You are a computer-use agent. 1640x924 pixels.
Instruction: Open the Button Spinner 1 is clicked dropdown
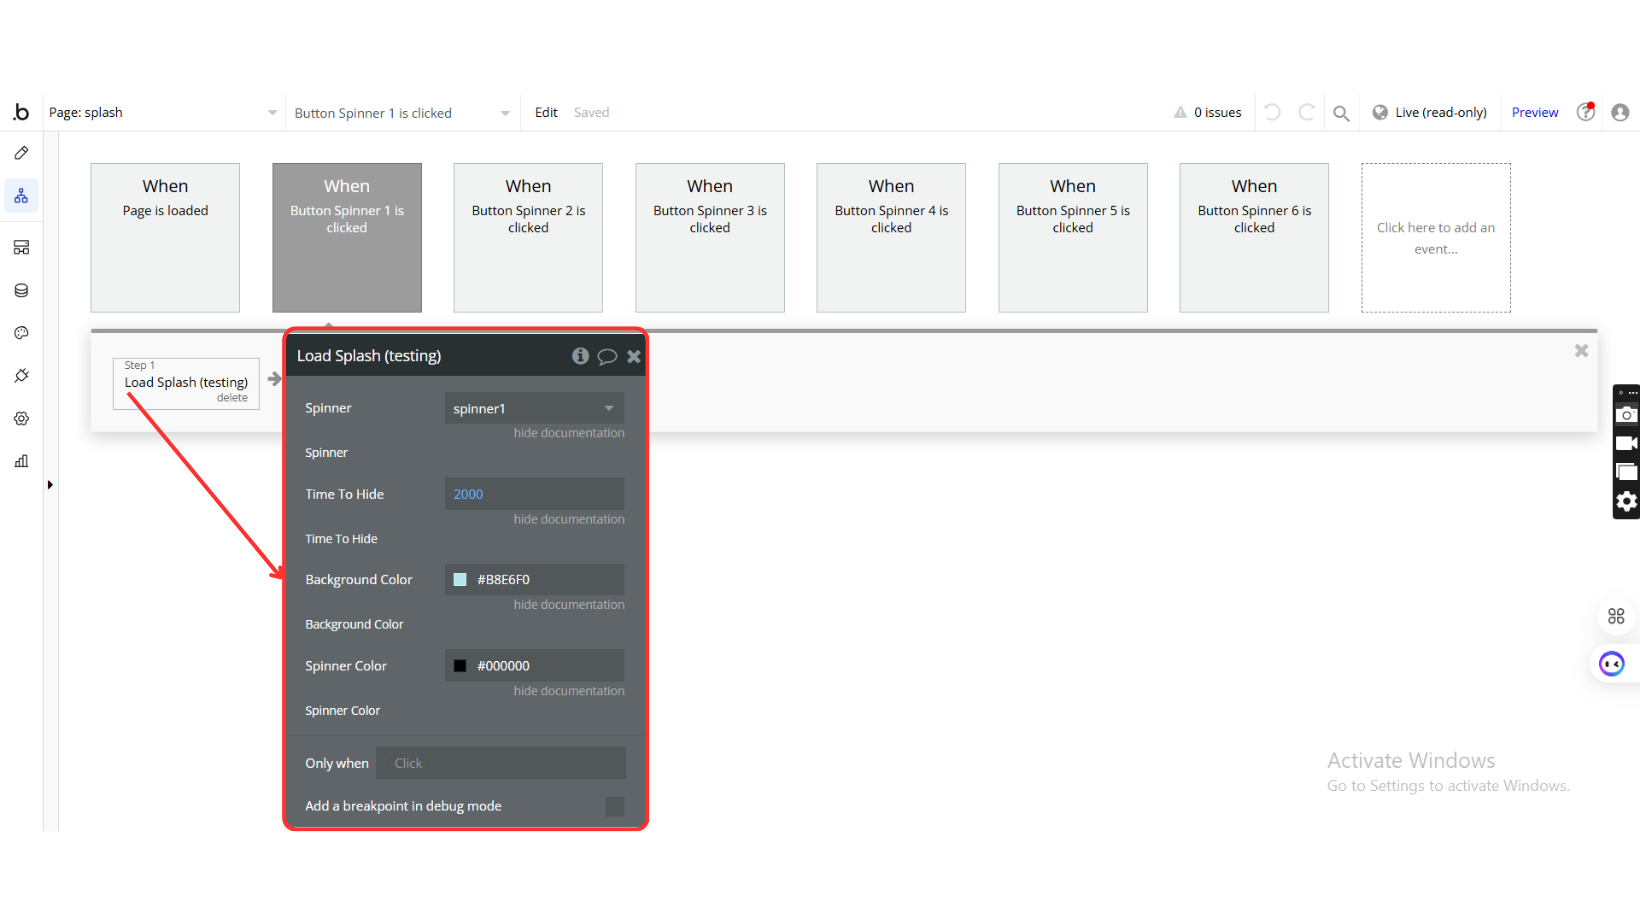[x=402, y=113]
